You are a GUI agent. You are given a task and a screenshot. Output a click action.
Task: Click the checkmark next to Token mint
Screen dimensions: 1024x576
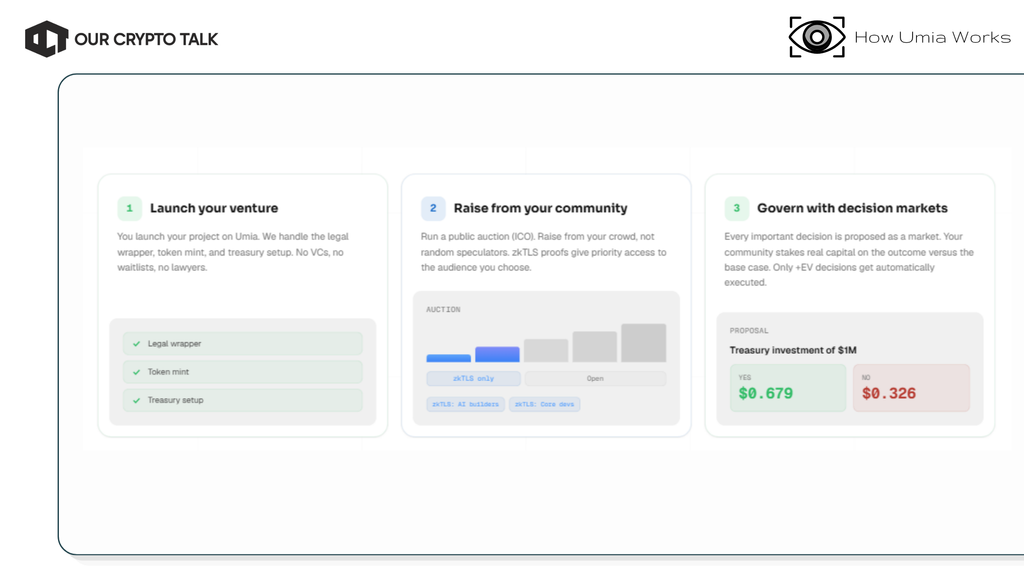tap(136, 372)
